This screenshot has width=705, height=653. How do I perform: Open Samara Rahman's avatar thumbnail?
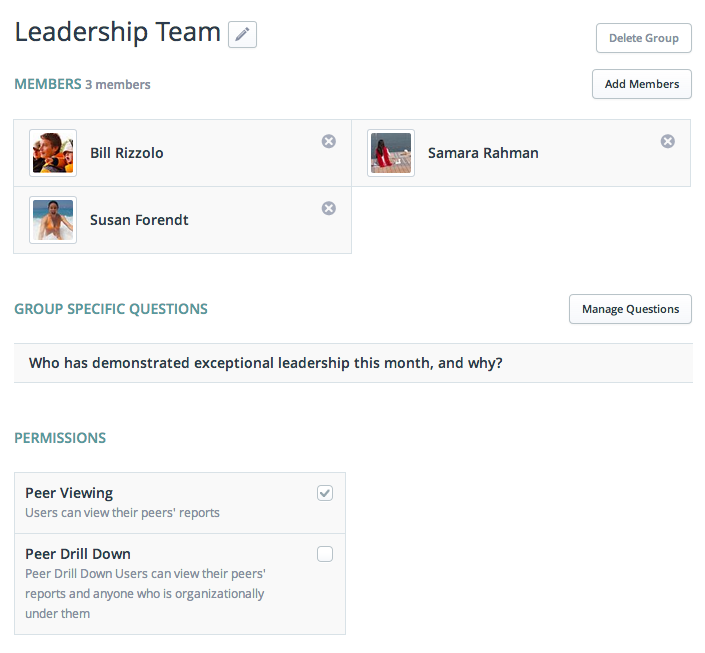[391, 153]
